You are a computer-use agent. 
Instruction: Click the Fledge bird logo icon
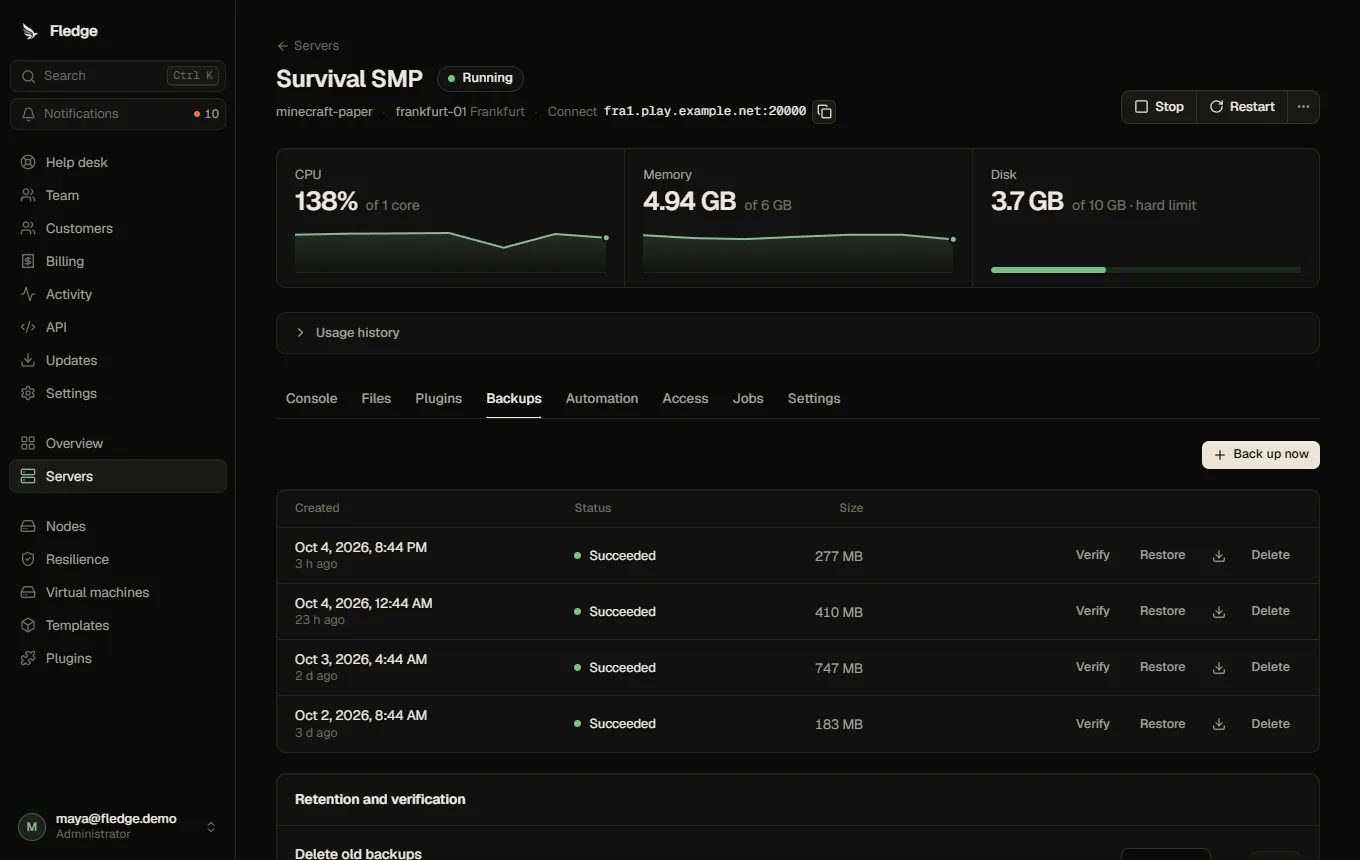pyautogui.click(x=30, y=31)
